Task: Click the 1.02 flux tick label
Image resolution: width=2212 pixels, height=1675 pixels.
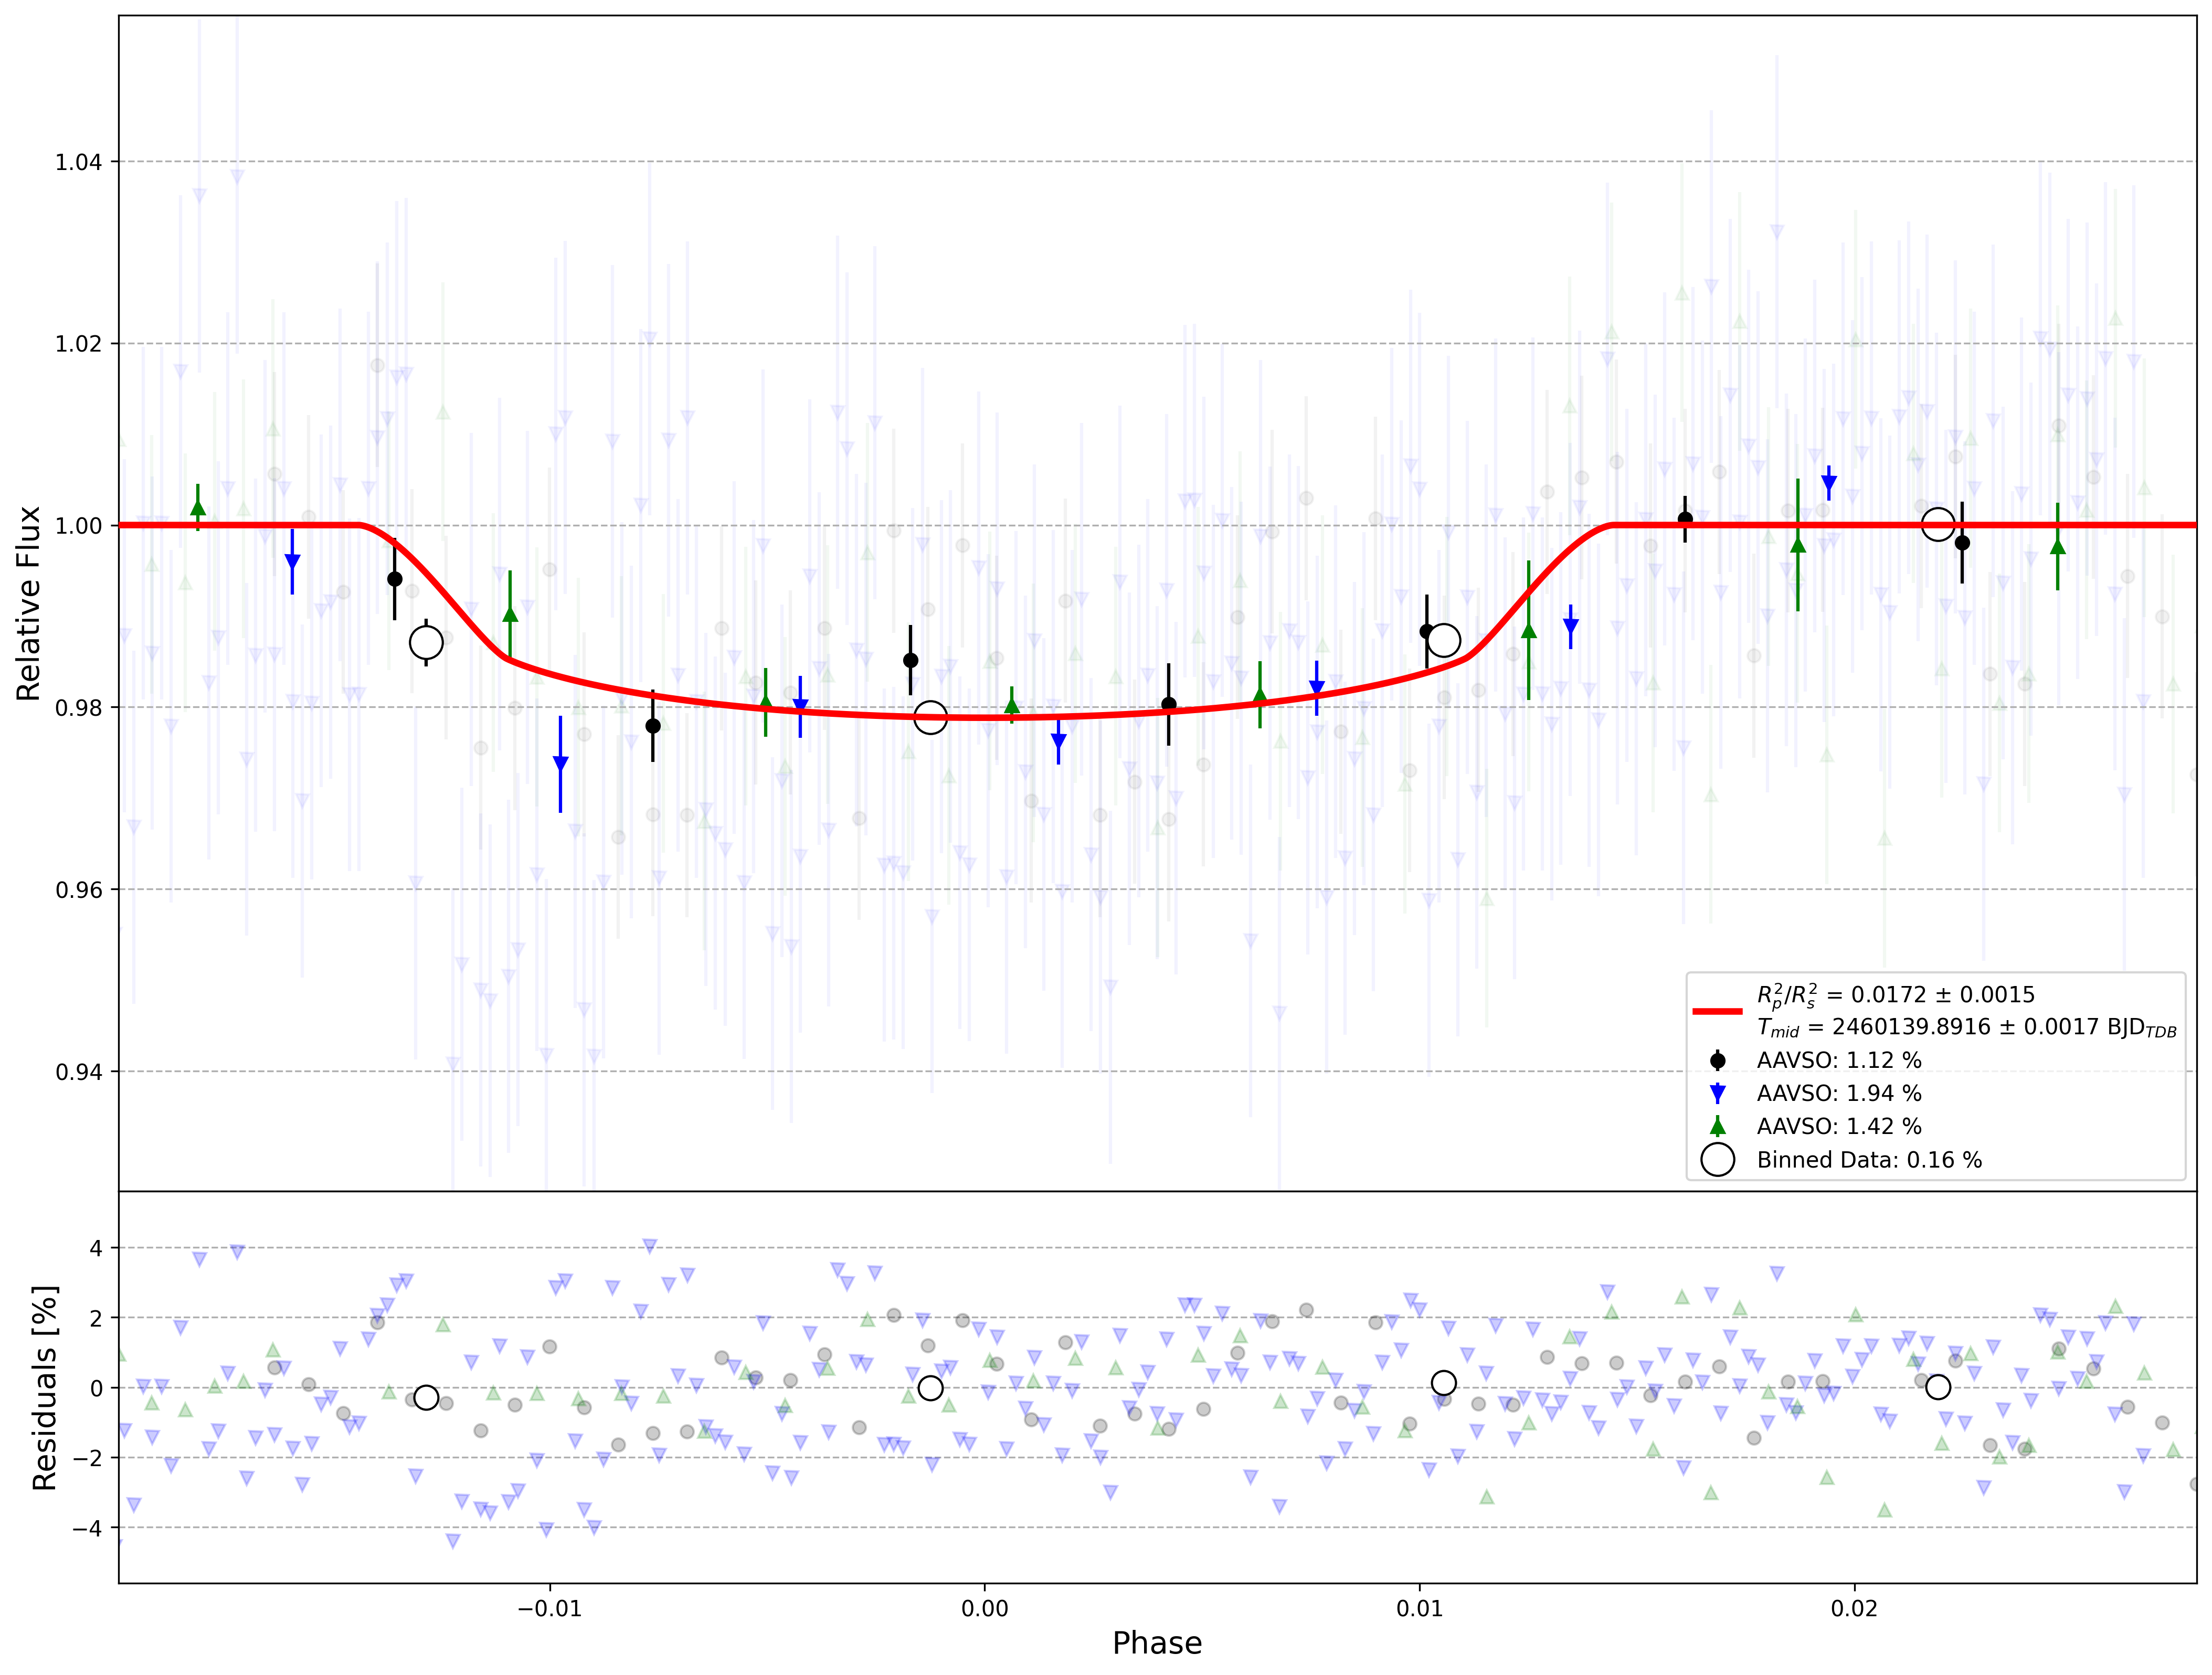Action: (x=79, y=344)
